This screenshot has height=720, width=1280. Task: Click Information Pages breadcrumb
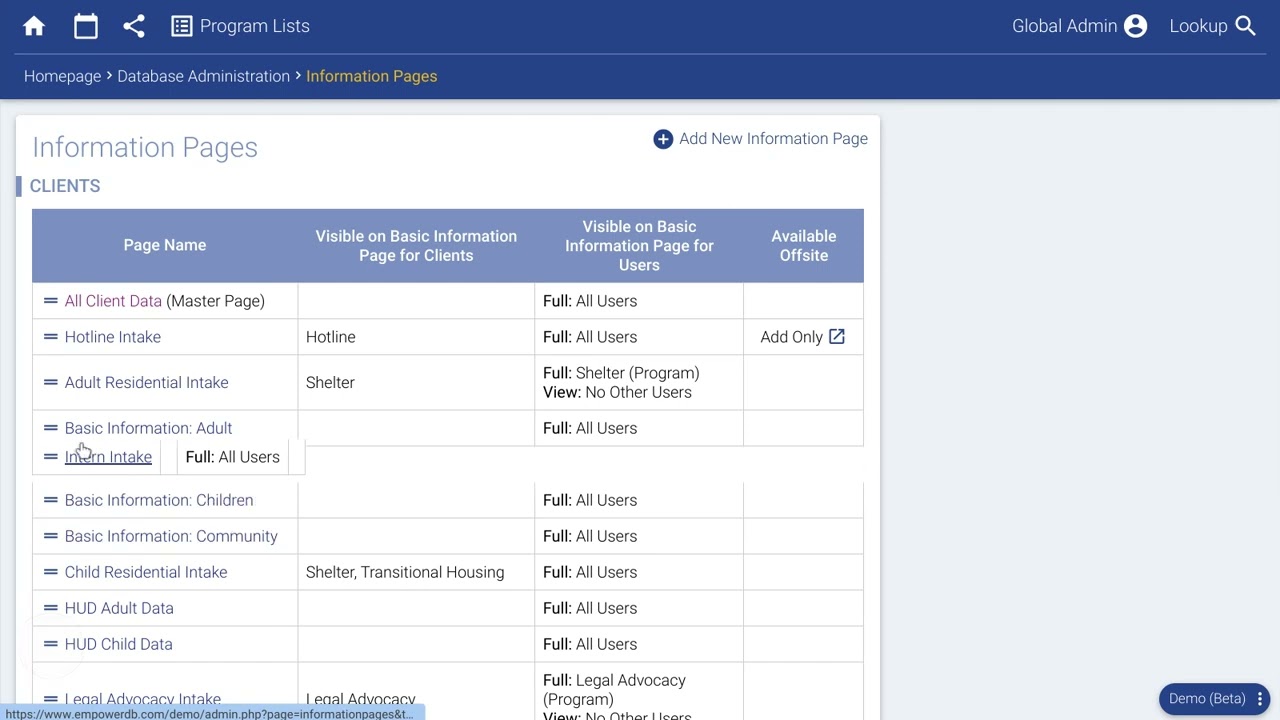[371, 76]
